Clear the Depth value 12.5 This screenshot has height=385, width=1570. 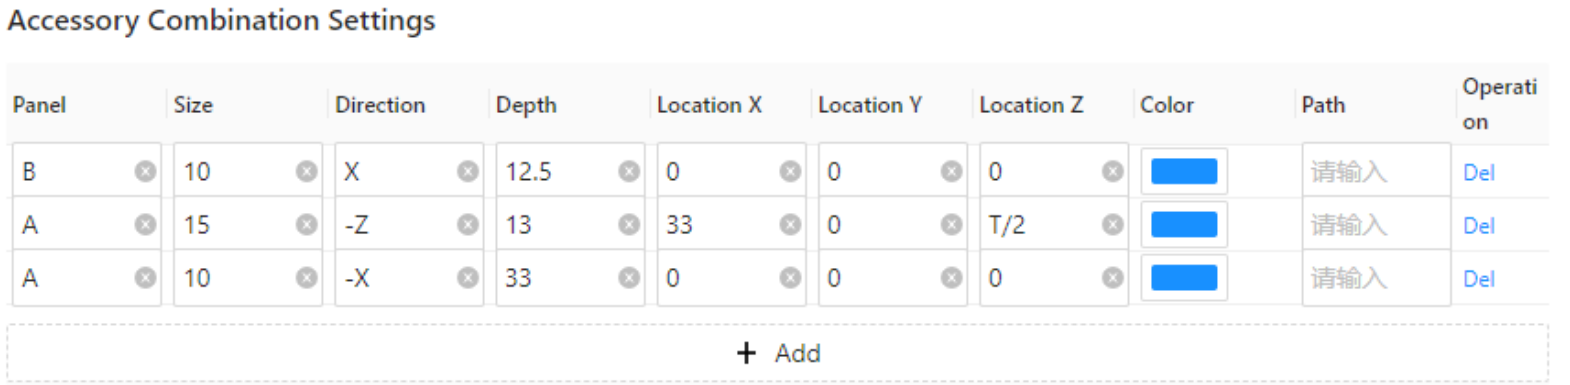click(628, 172)
